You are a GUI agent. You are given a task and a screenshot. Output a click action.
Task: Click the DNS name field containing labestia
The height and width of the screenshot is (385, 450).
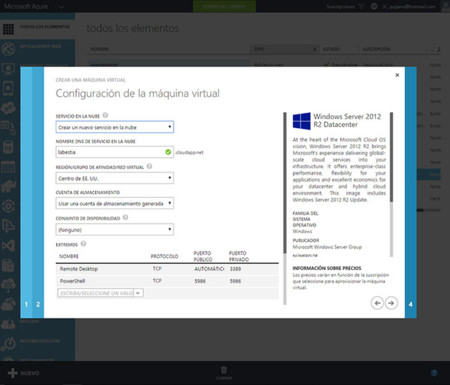click(x=115, y=152)
